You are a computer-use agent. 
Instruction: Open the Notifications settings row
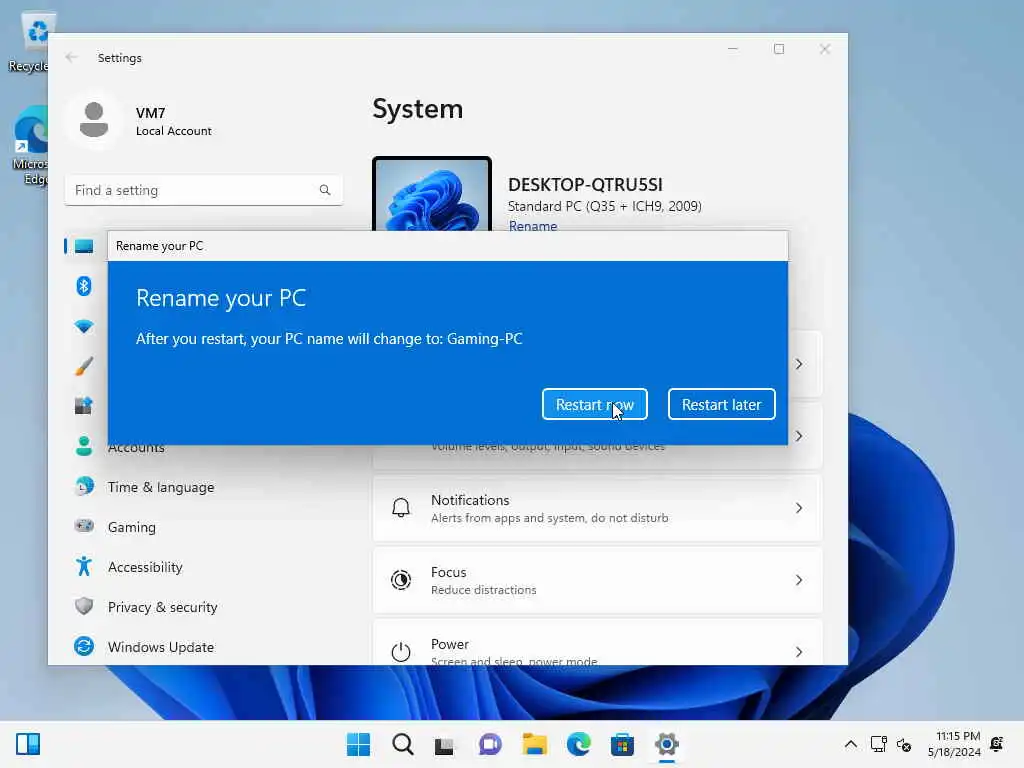pos(597,508)
